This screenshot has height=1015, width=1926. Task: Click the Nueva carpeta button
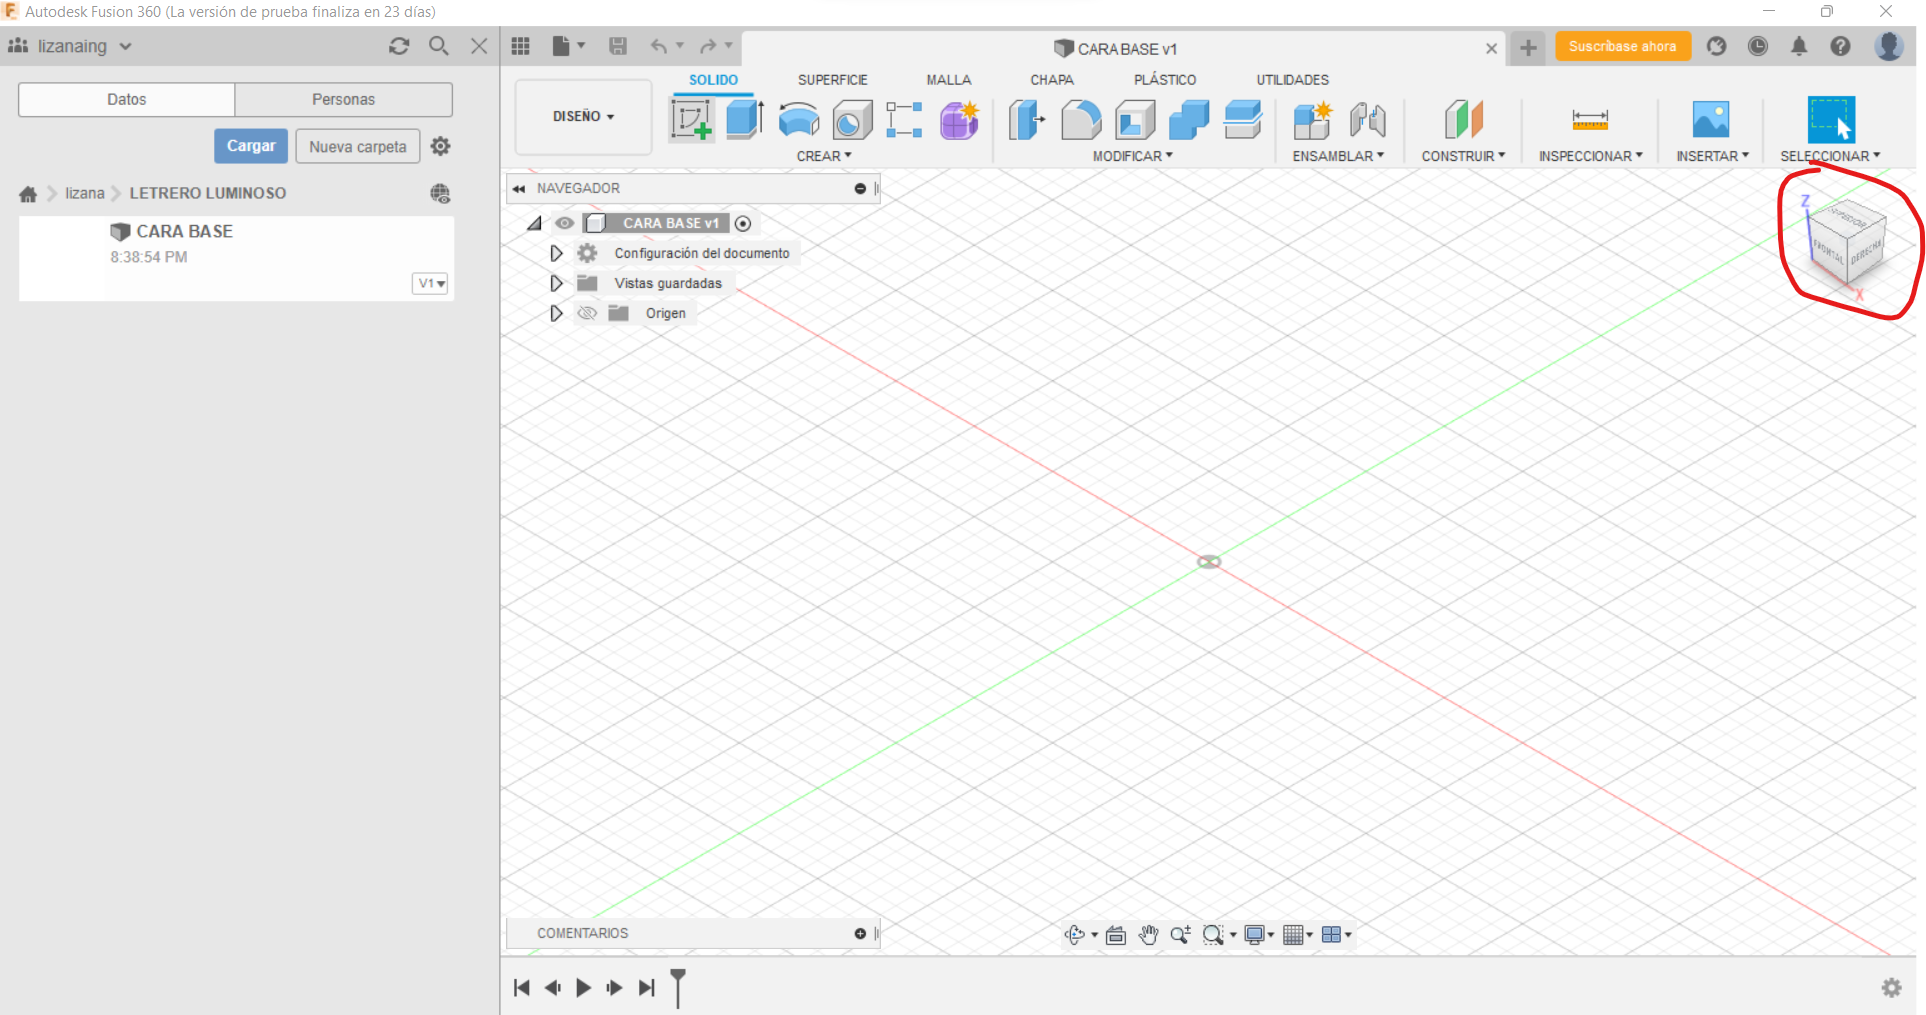tap(358, 146)
